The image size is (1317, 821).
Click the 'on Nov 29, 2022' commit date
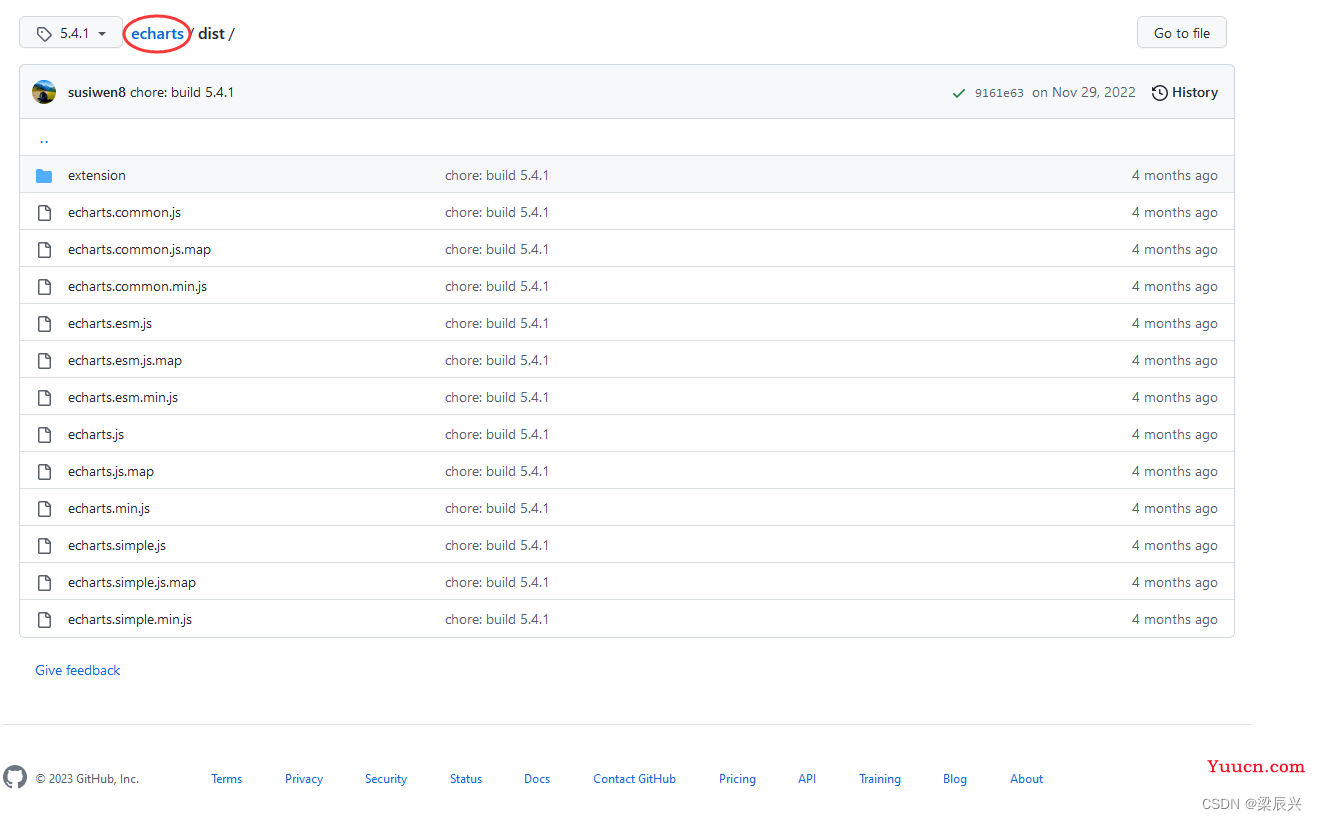[1084, 92]
